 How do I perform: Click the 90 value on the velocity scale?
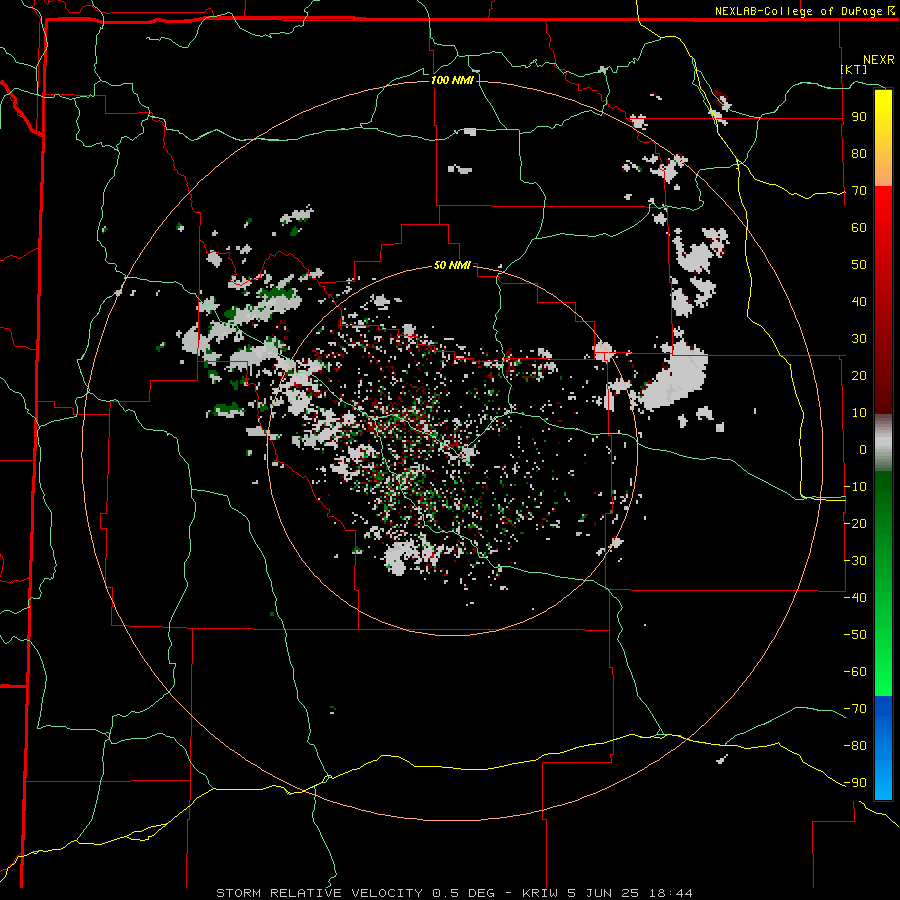point(859,117)
